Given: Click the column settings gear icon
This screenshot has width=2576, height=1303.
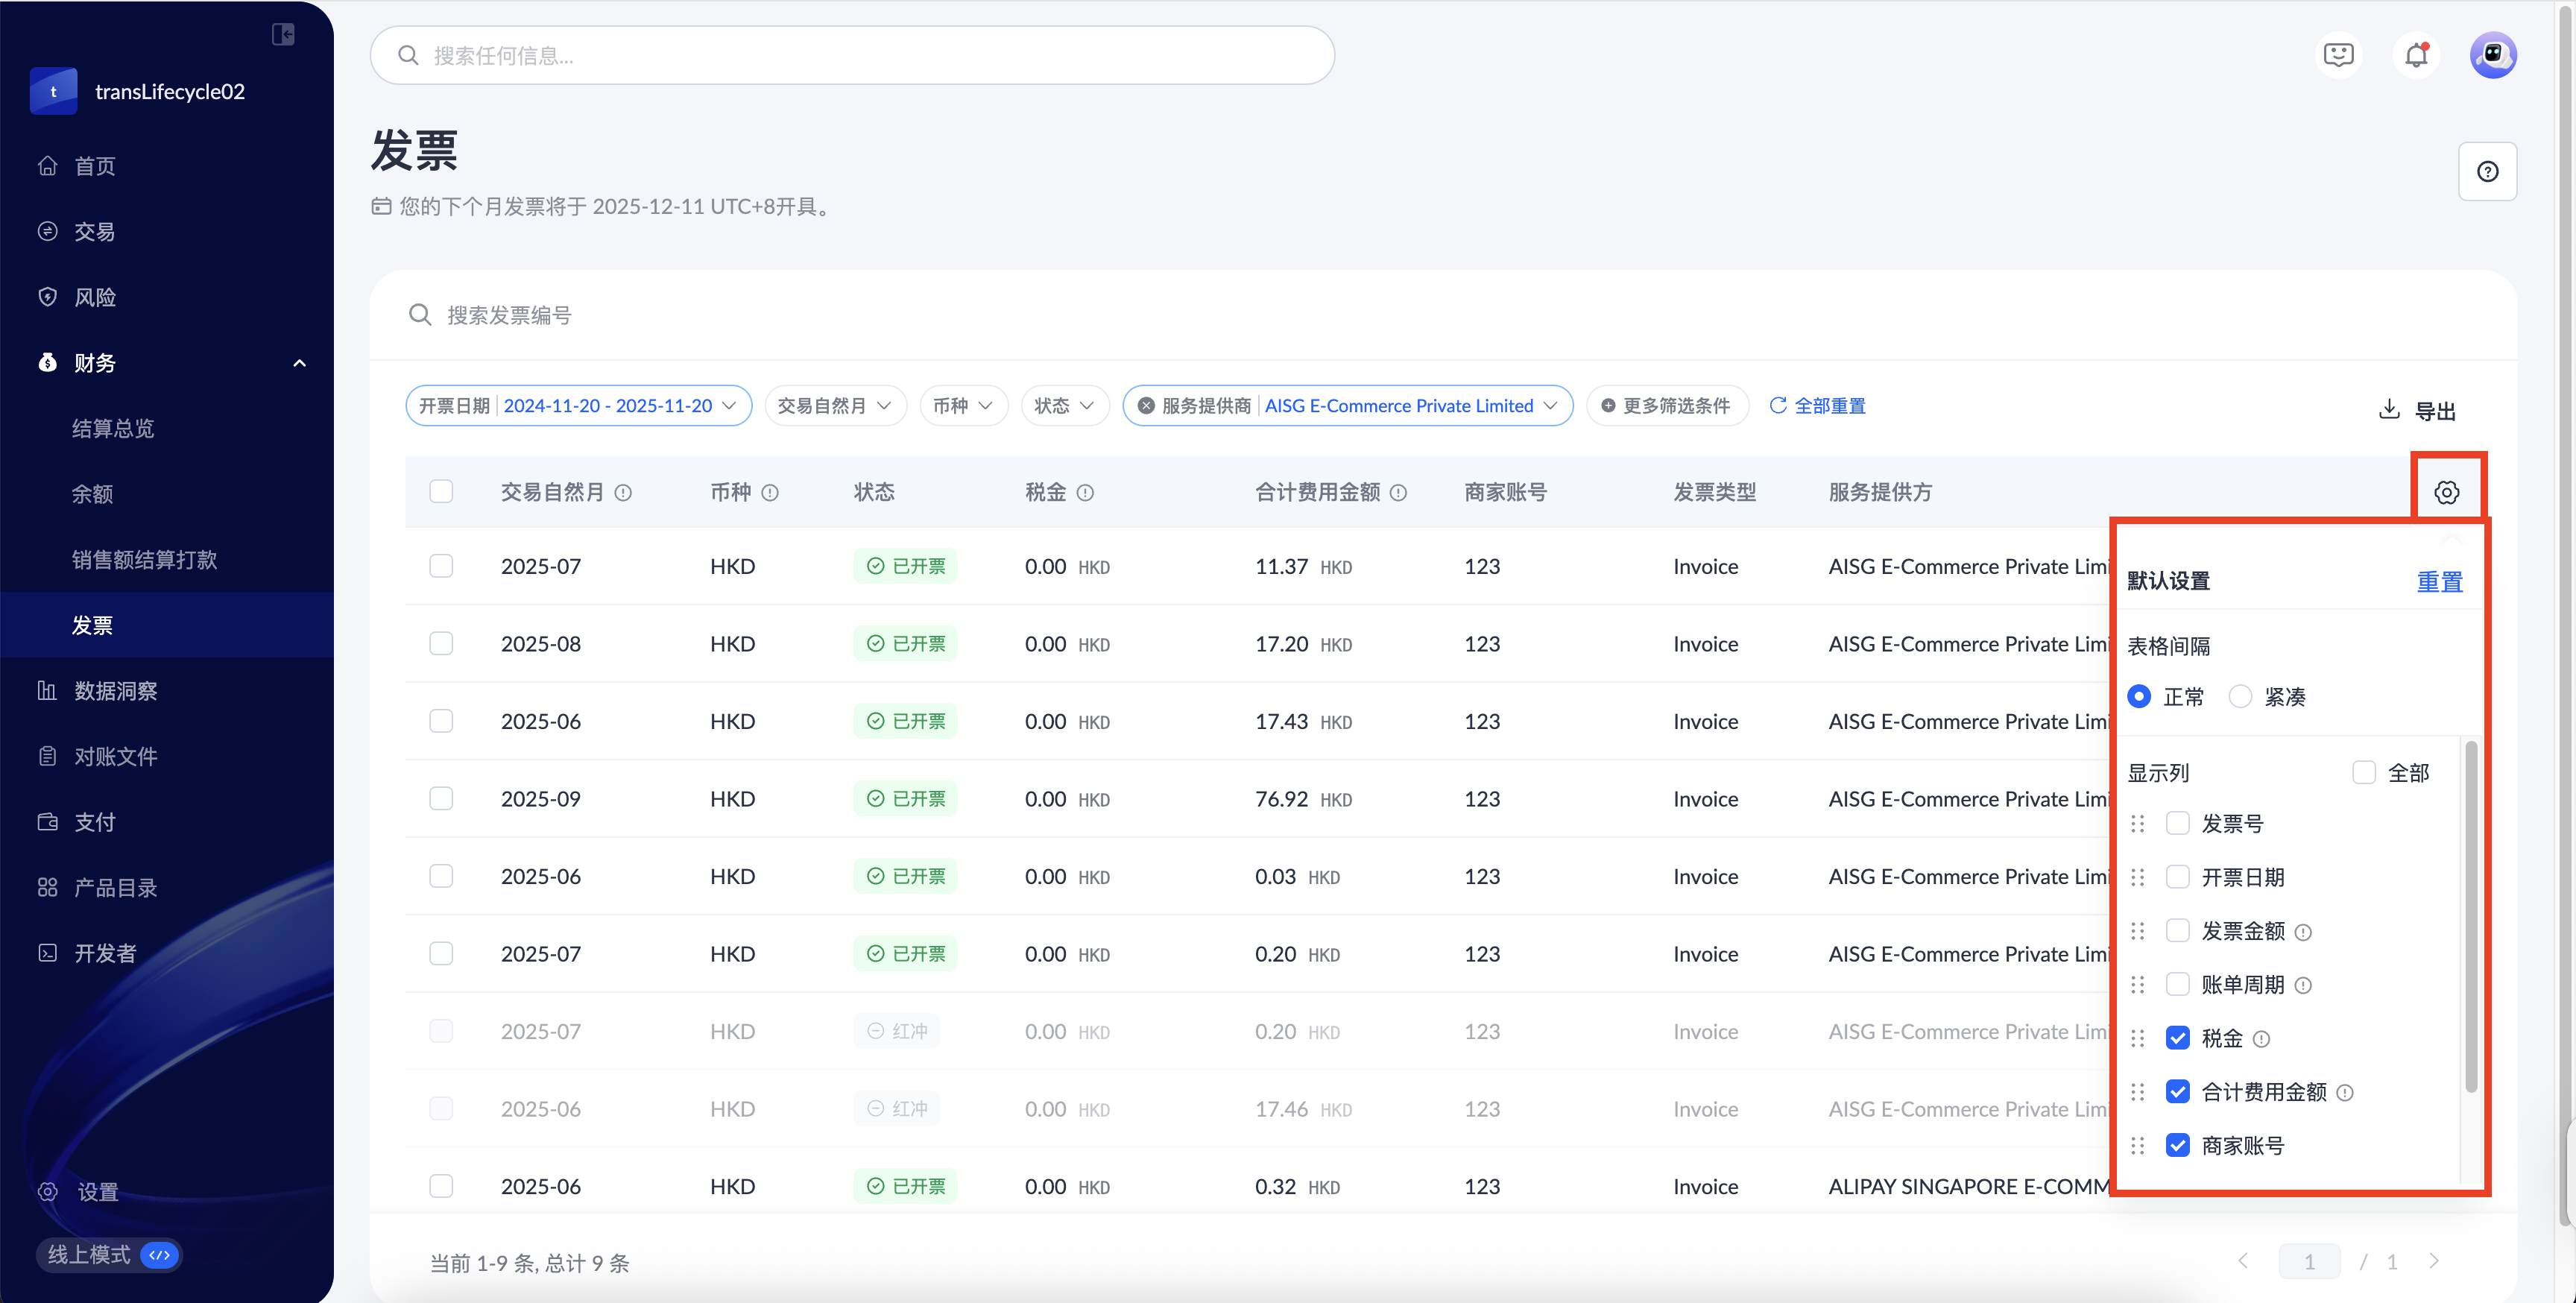Looking at the screenshot, I should click(x=2446, y=492).
